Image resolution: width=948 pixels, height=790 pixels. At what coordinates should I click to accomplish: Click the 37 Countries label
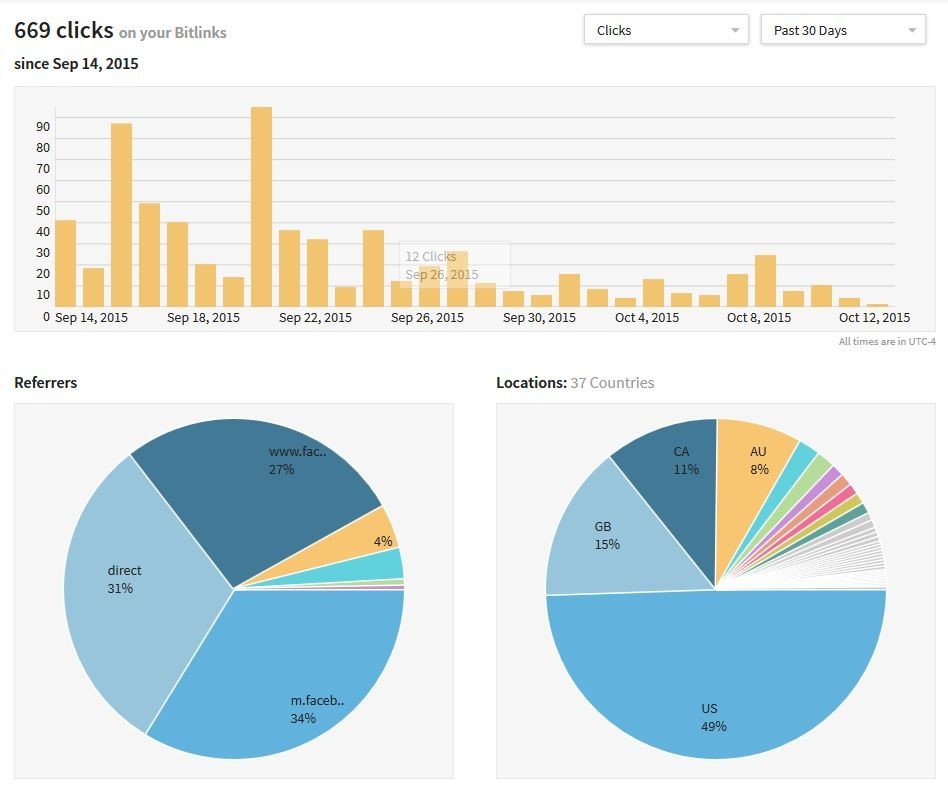click(x=612, y=383)
